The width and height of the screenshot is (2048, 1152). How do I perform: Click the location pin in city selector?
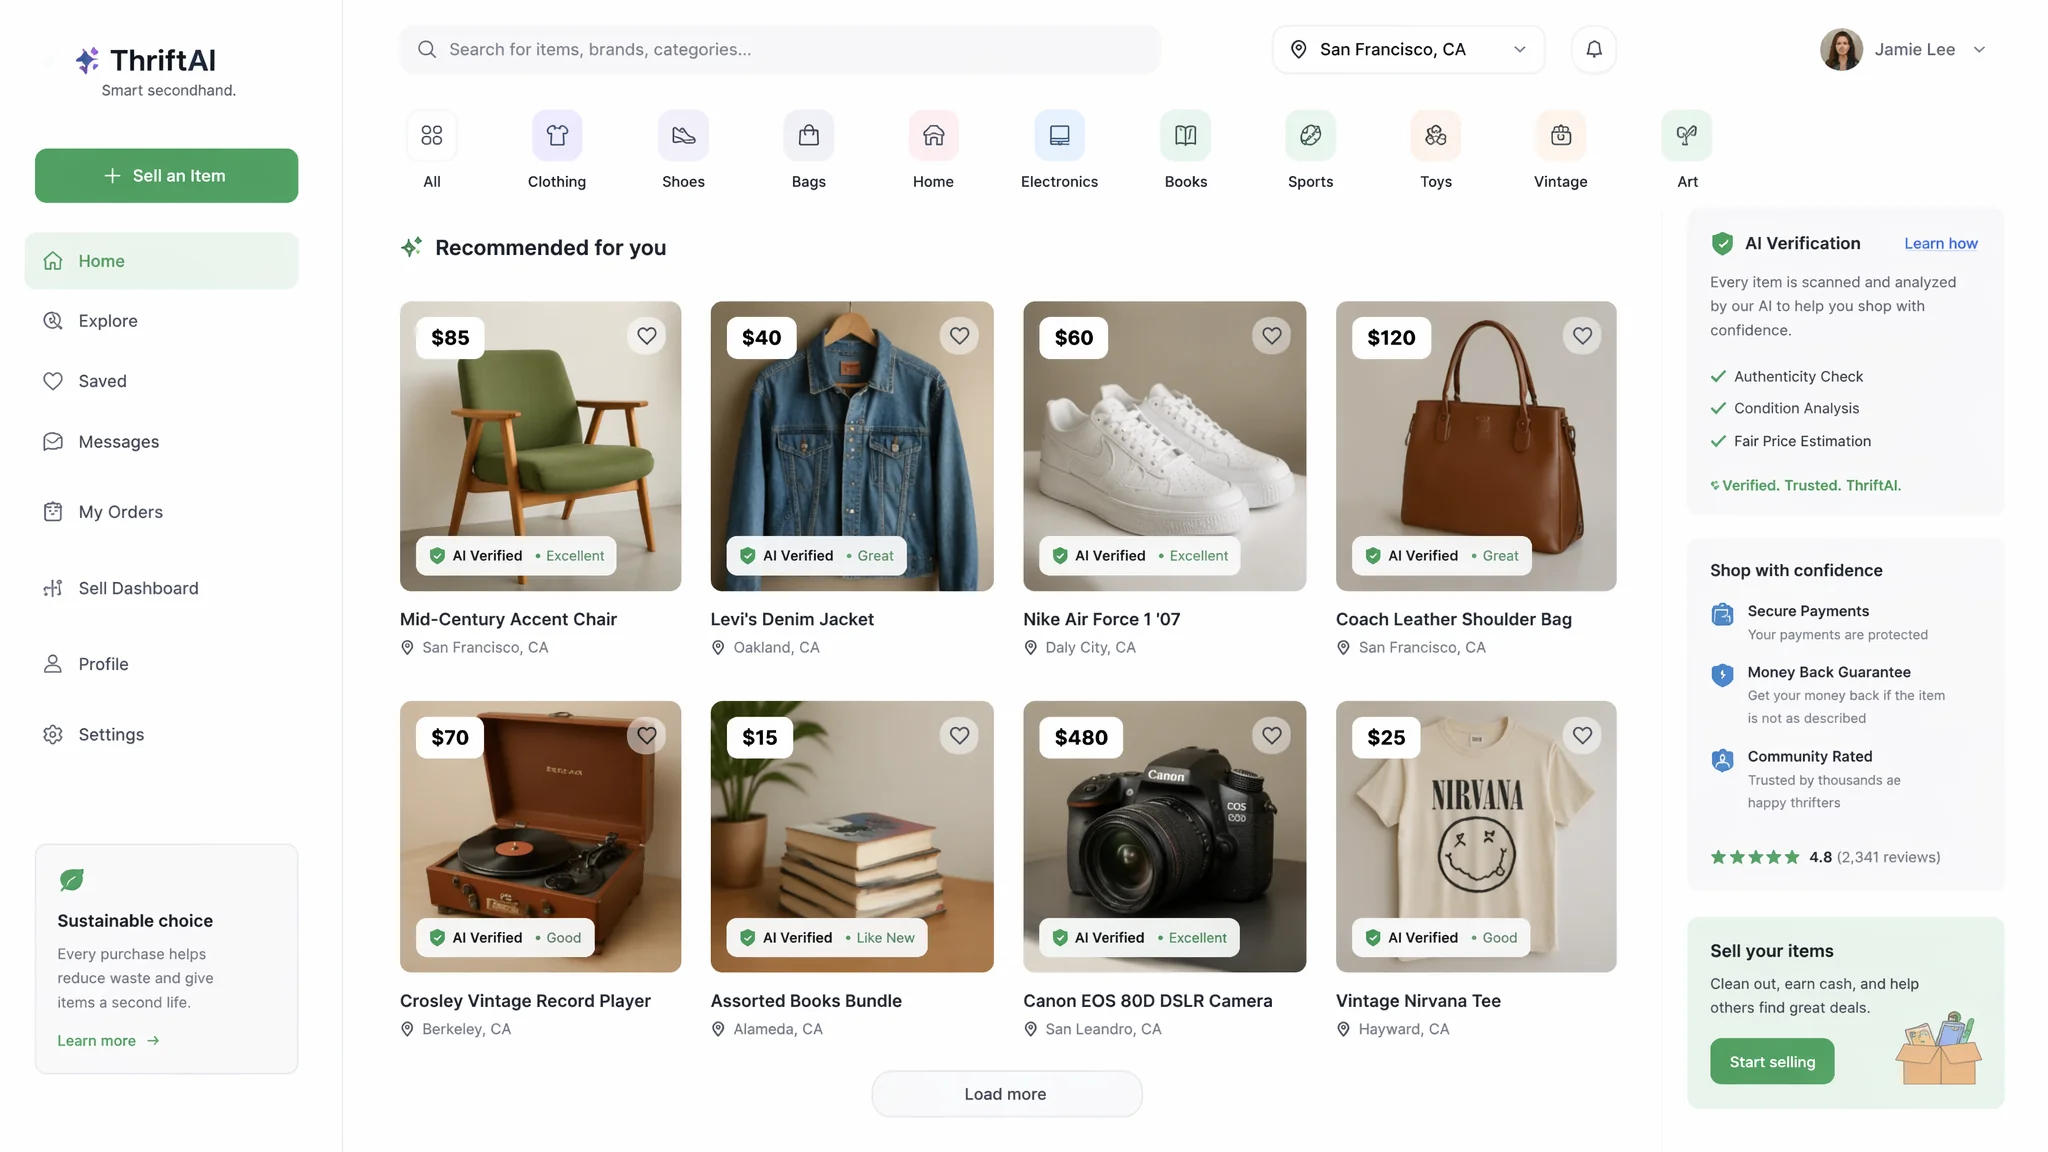pos(1298,49)
